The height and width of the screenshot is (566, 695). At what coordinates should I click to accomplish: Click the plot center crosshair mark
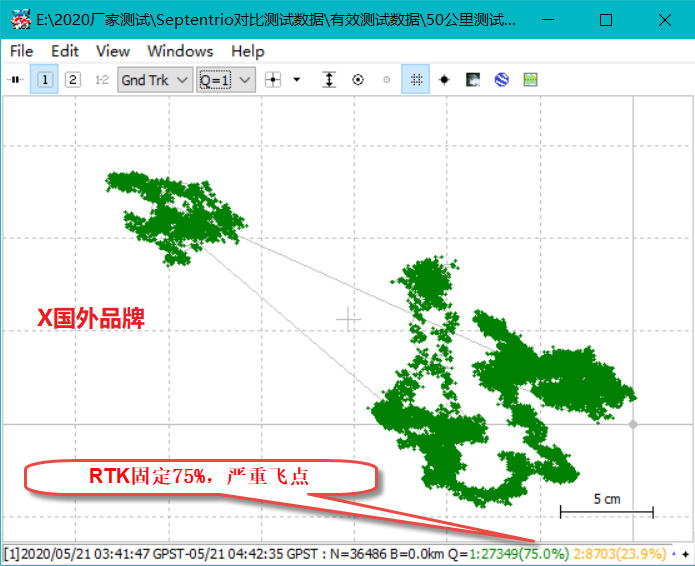(348, 319)
